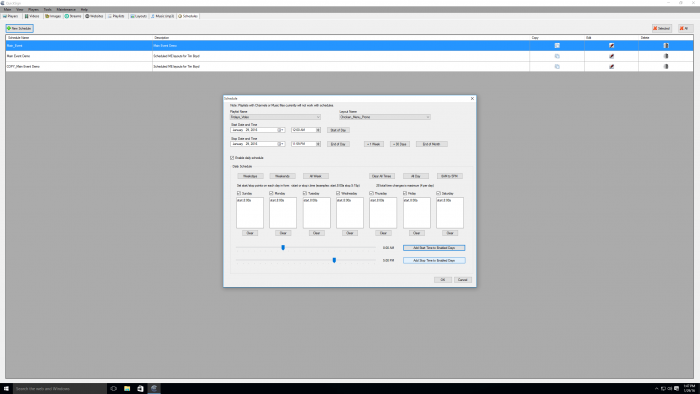Click the End of Day button
Screen dimensions: 700x394
click(338, 144)
